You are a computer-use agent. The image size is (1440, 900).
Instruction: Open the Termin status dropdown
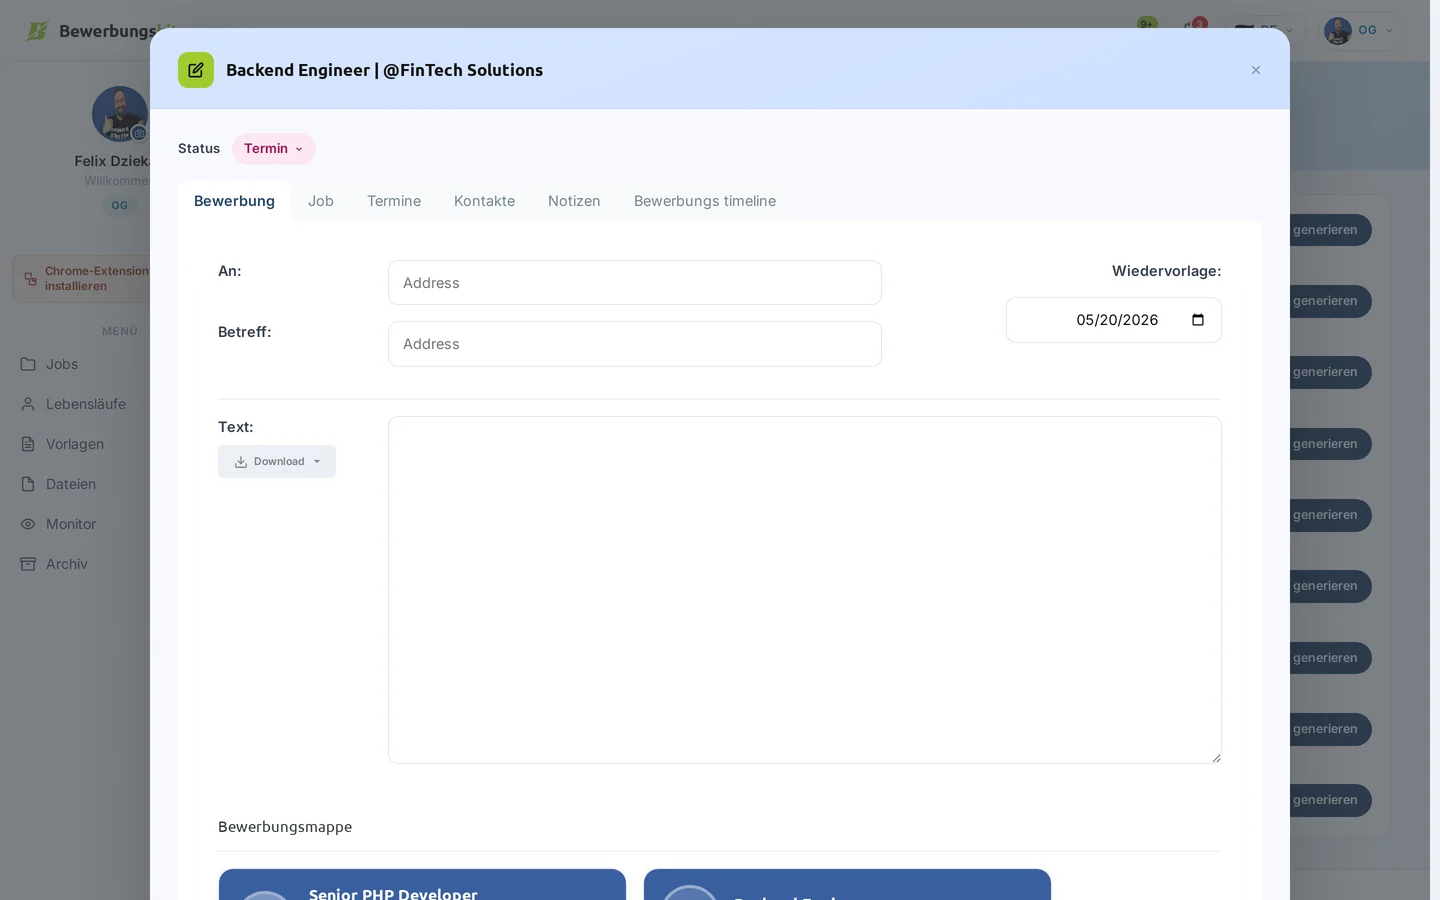(x=274, y=149)
